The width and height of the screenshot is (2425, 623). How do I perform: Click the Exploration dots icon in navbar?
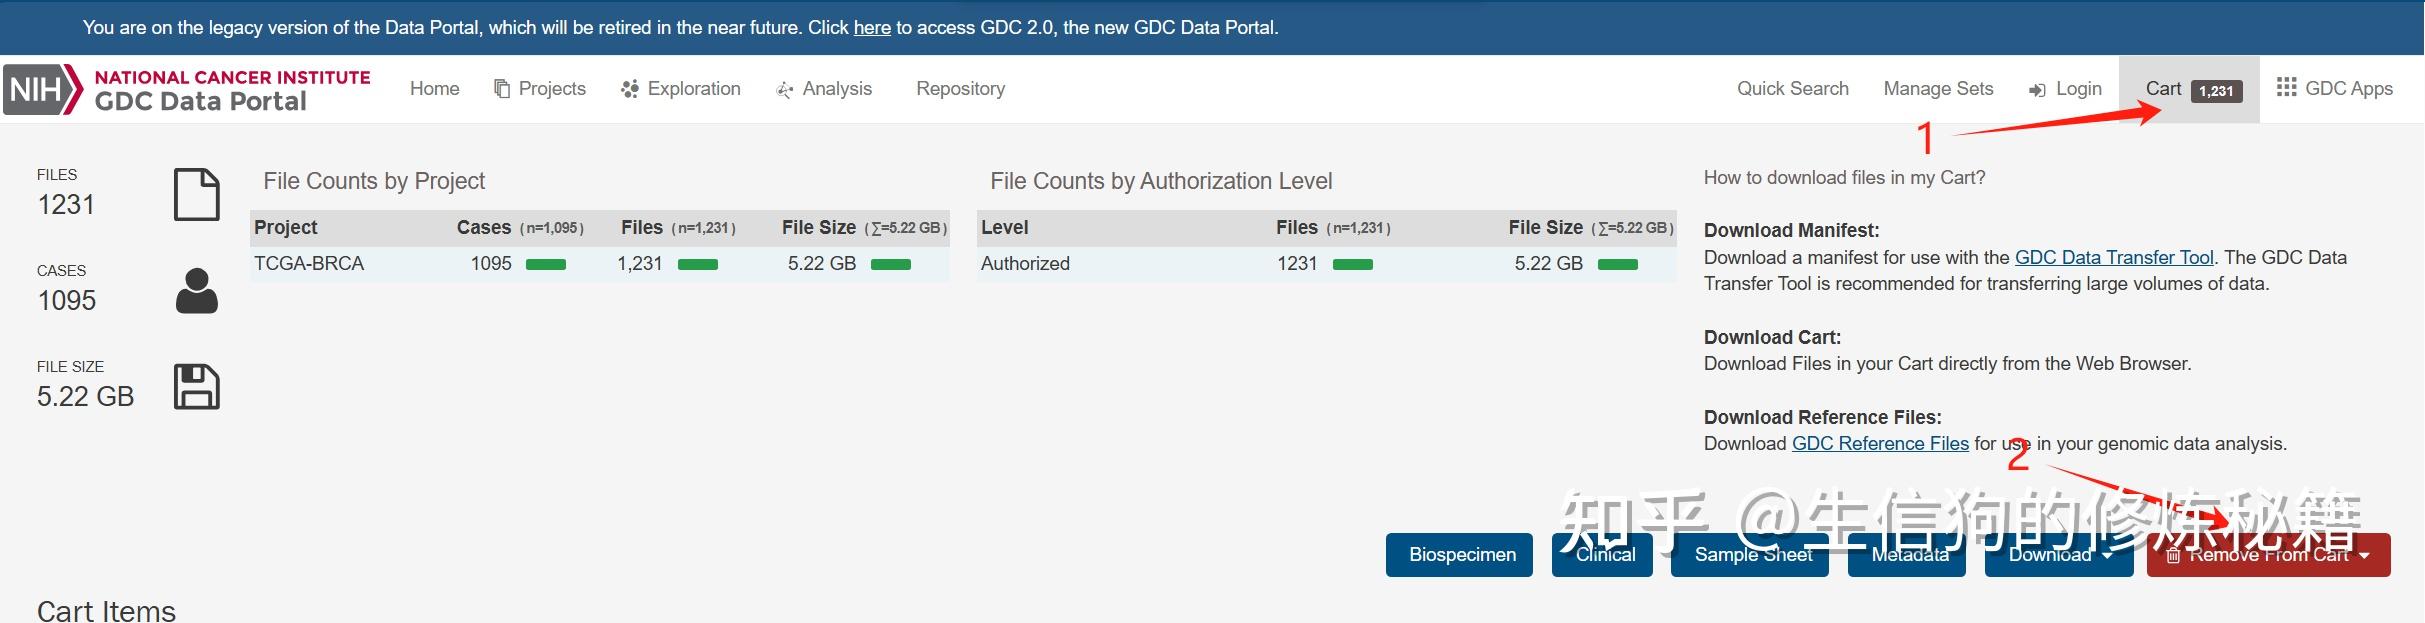click(629, 89)
